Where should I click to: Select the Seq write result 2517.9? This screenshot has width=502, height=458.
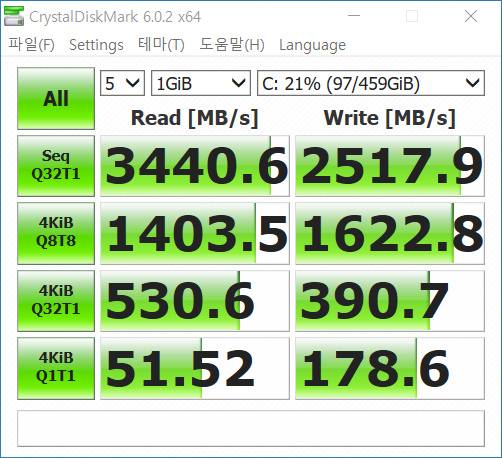[x=390, y=166]
